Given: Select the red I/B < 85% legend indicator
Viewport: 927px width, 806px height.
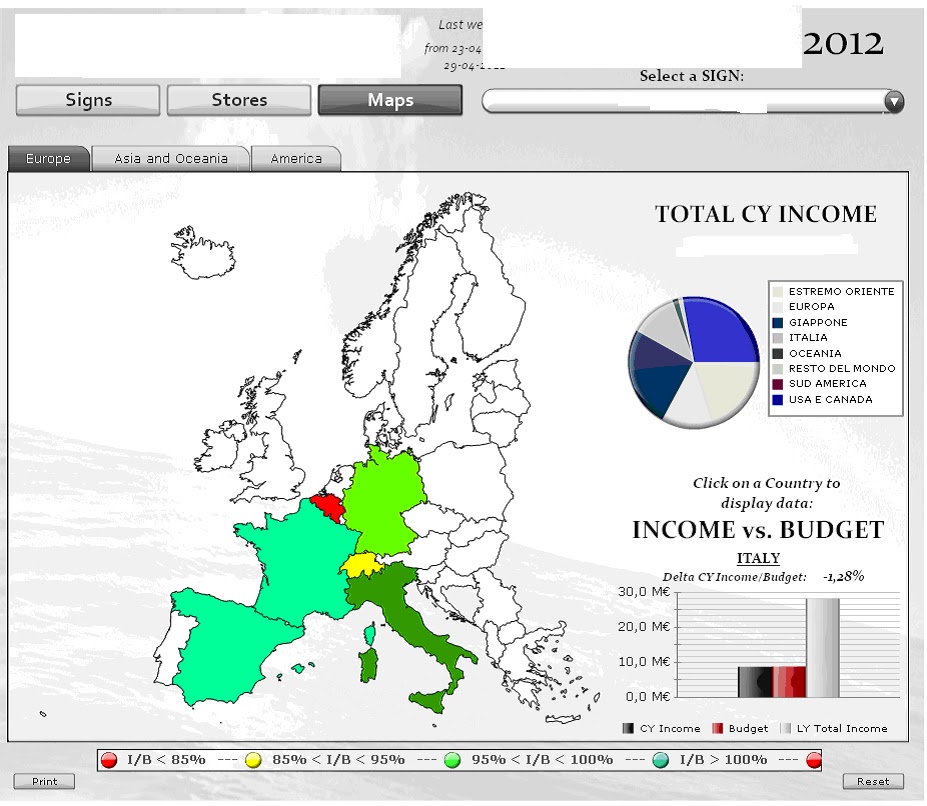Looking at the screenshot, I should point(108,759).
